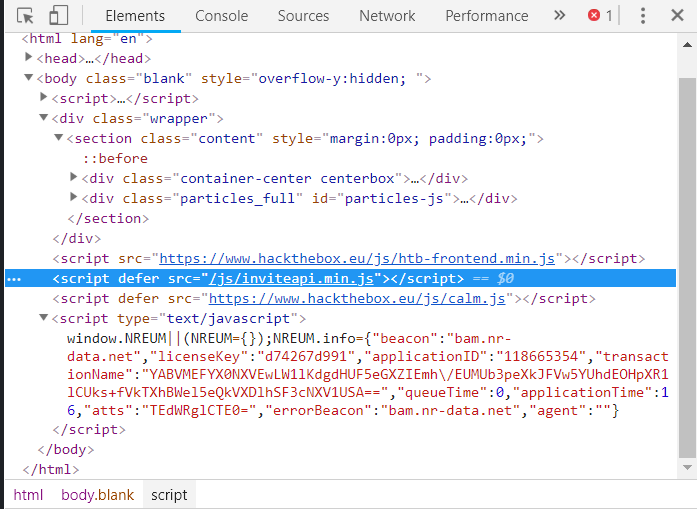The height and width of the screenshot is (509, 697).
Task: Open the DevTools three-dot options menu
Action: coord(643,16)
